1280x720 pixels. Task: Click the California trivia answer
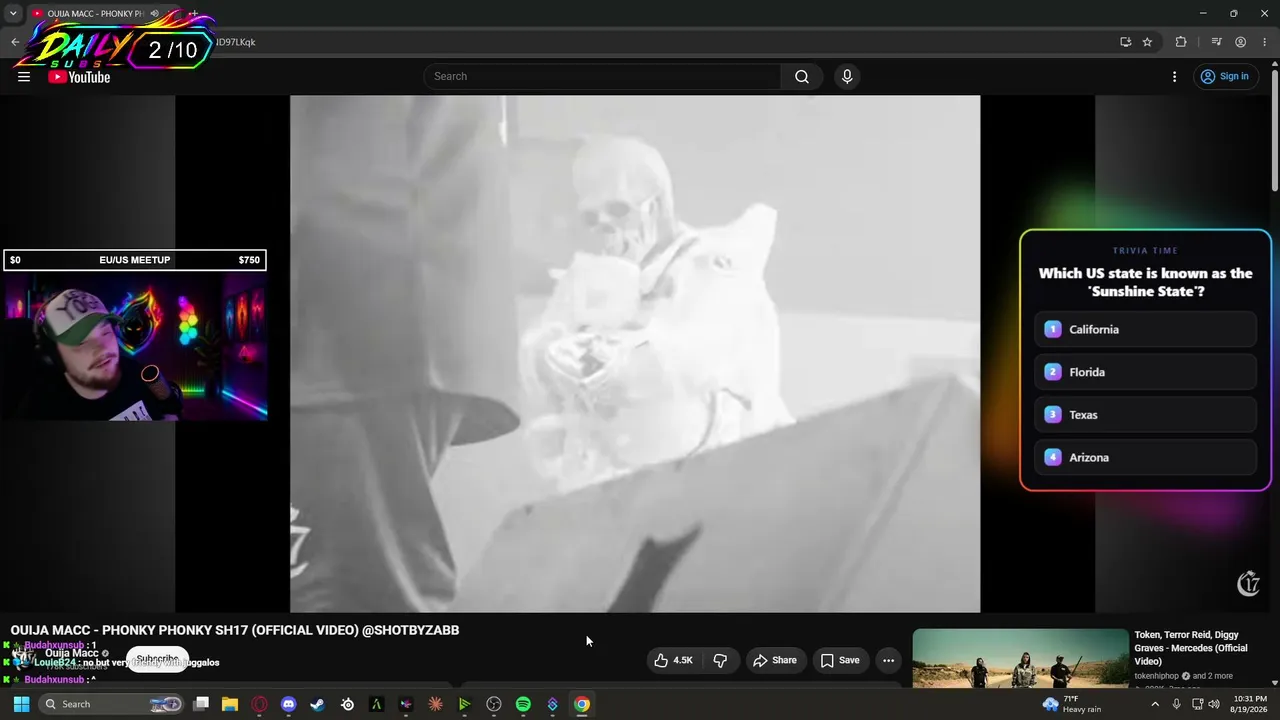point(1145,329)
